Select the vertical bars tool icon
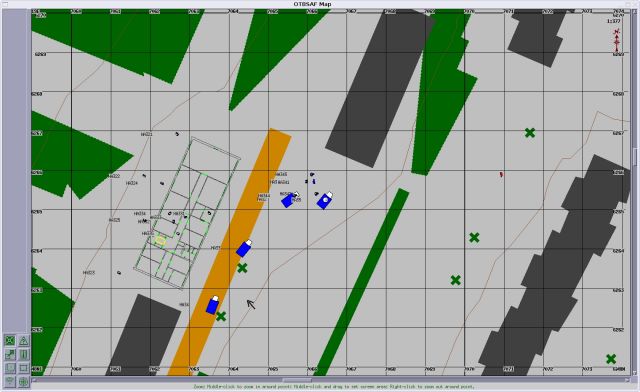Image resolution: width=640 pixels, height=392 pixels. point(24,354)
